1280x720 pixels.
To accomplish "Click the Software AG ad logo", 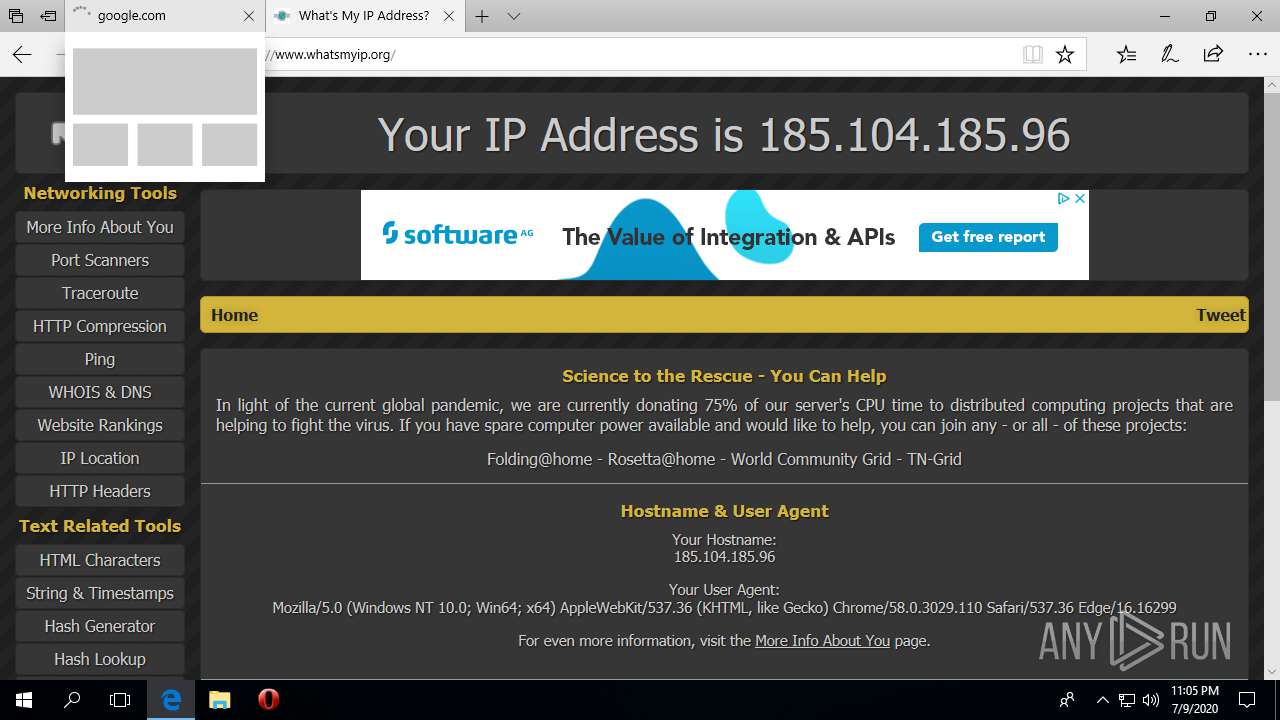I will point(457,235).
